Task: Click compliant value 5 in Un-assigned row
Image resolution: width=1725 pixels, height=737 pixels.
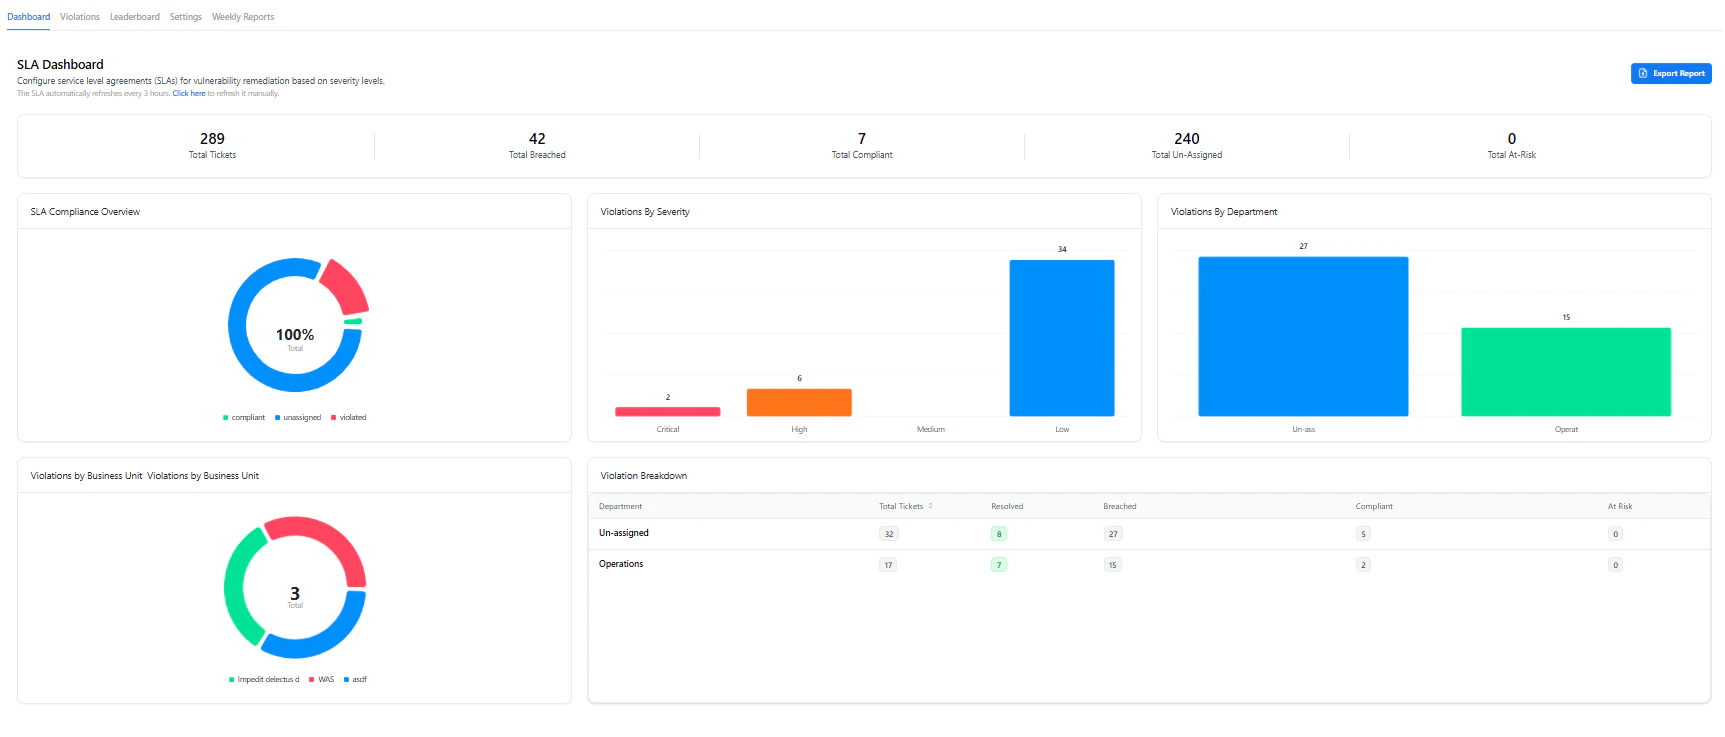Action: pos(1363,534)
